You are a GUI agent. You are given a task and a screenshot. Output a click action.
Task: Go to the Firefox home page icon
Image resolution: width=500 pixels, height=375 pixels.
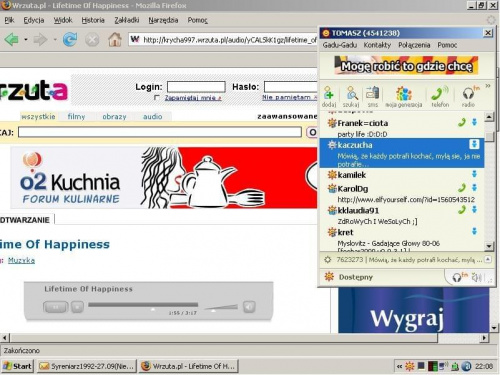[114, 40]
